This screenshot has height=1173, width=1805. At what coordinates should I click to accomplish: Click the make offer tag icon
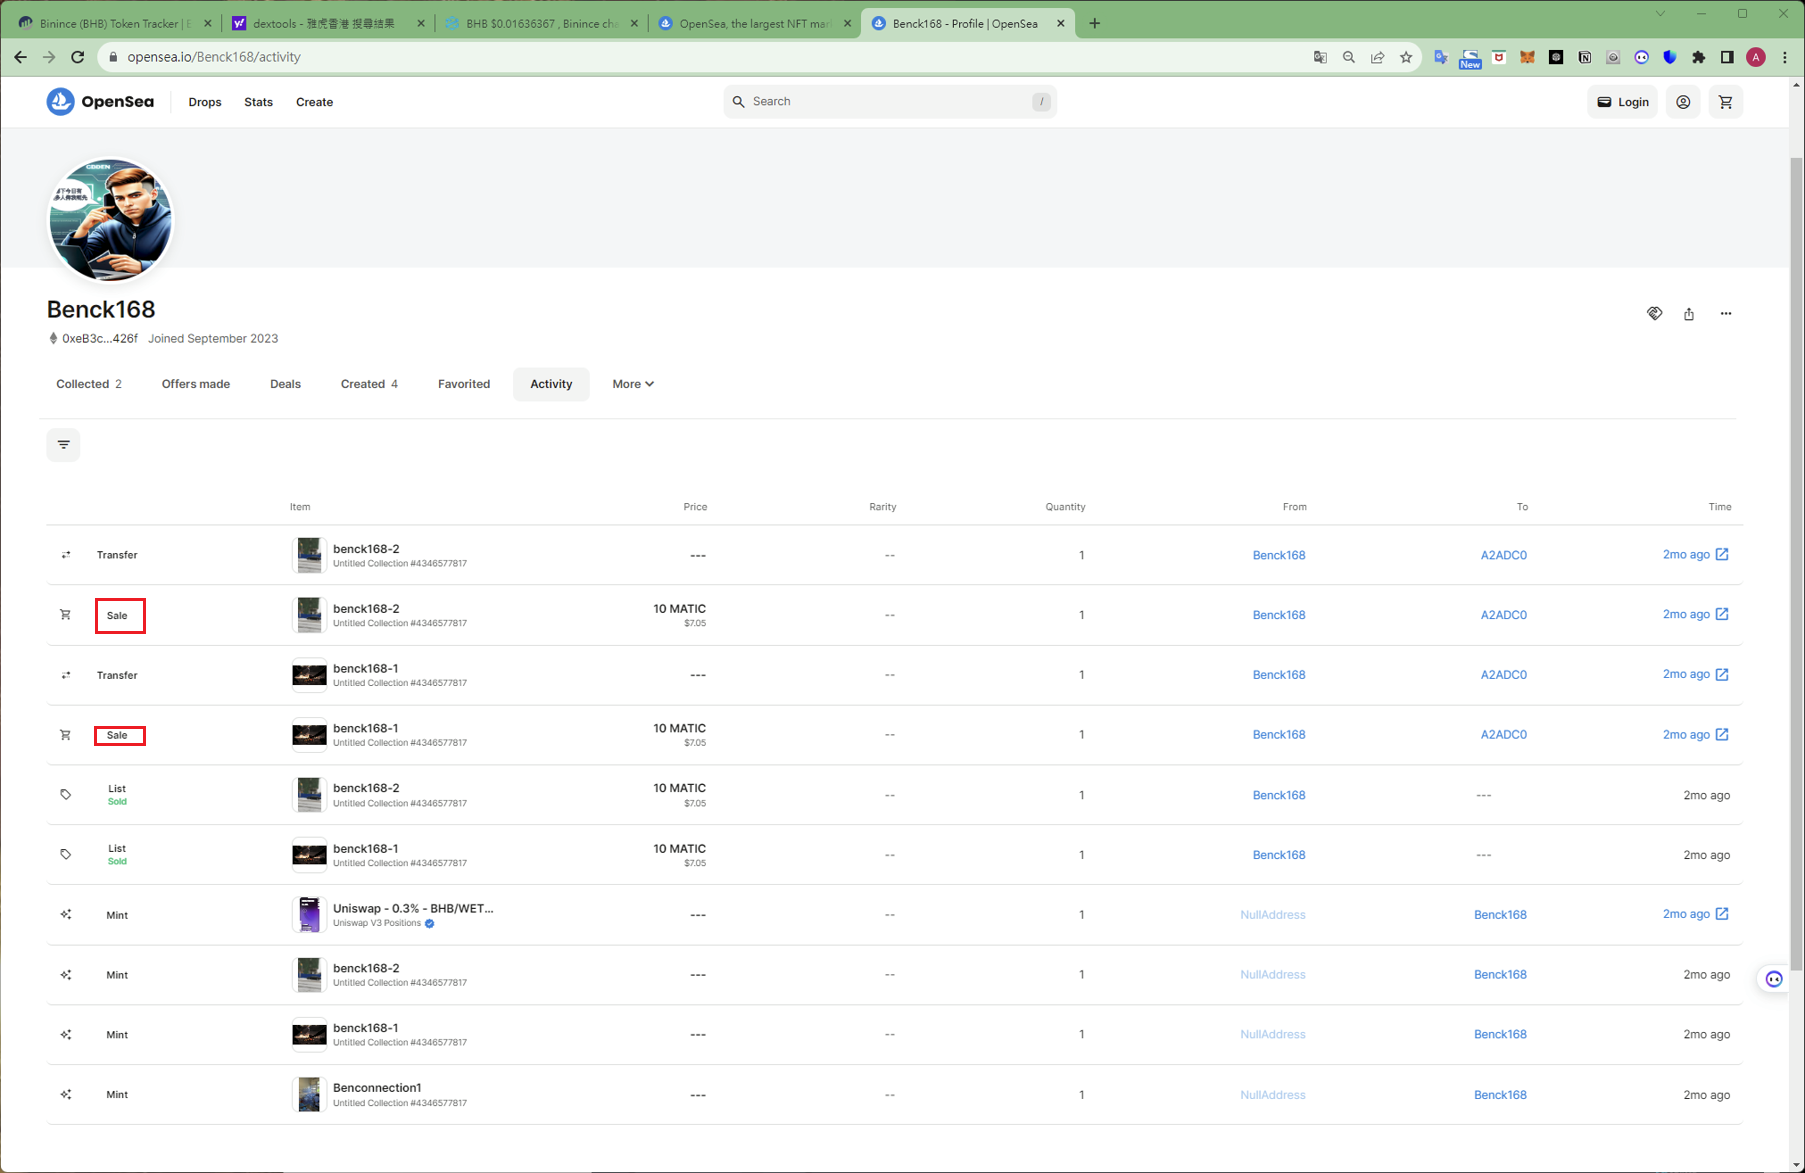pyautogui.click(x=1655, y=314)
